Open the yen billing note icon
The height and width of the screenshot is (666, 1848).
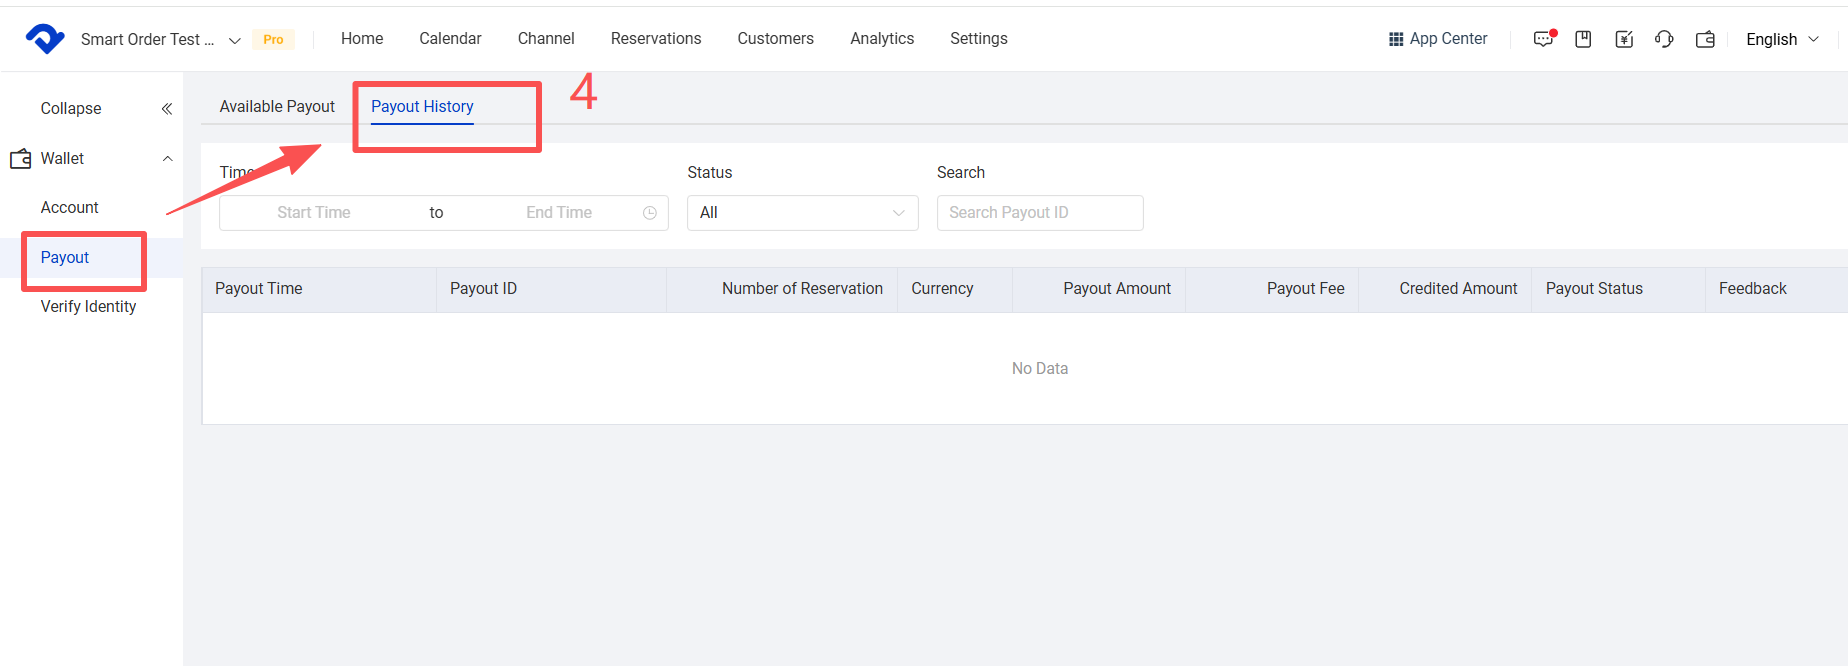(x=1624, y=39)
